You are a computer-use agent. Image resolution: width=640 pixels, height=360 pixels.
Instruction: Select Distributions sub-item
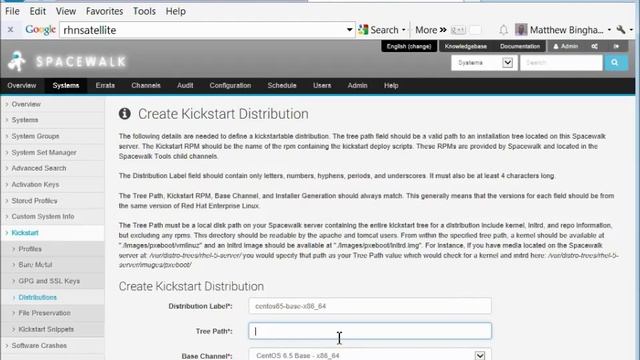click(x=38, y=297)
